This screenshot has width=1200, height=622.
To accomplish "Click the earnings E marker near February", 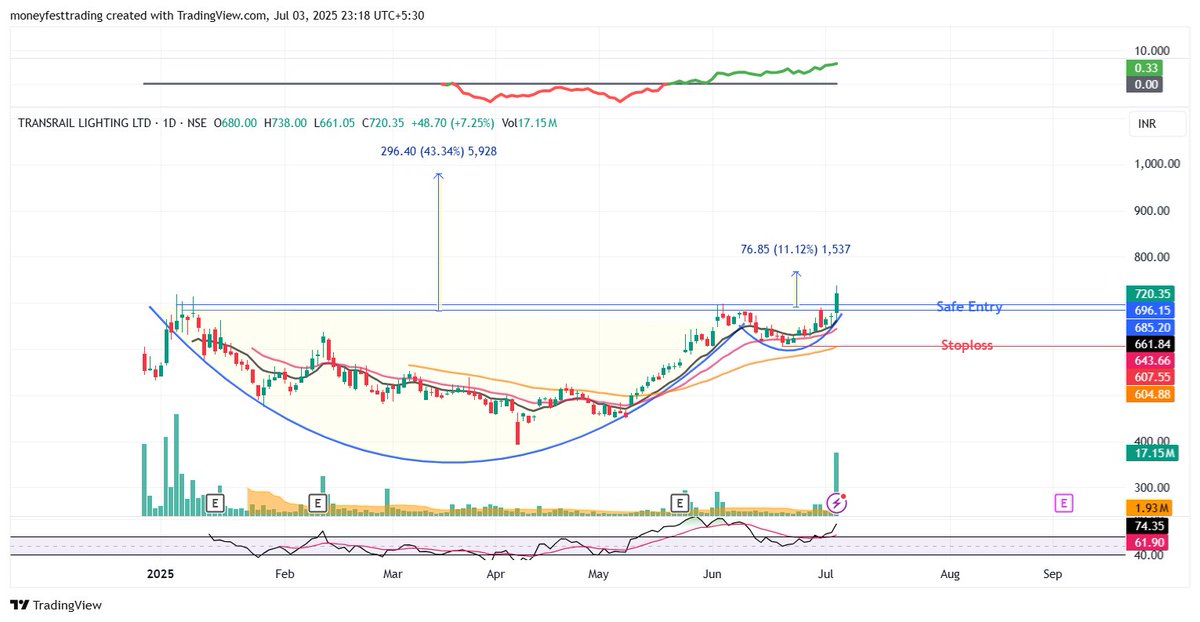I will (x=318, y=502).
